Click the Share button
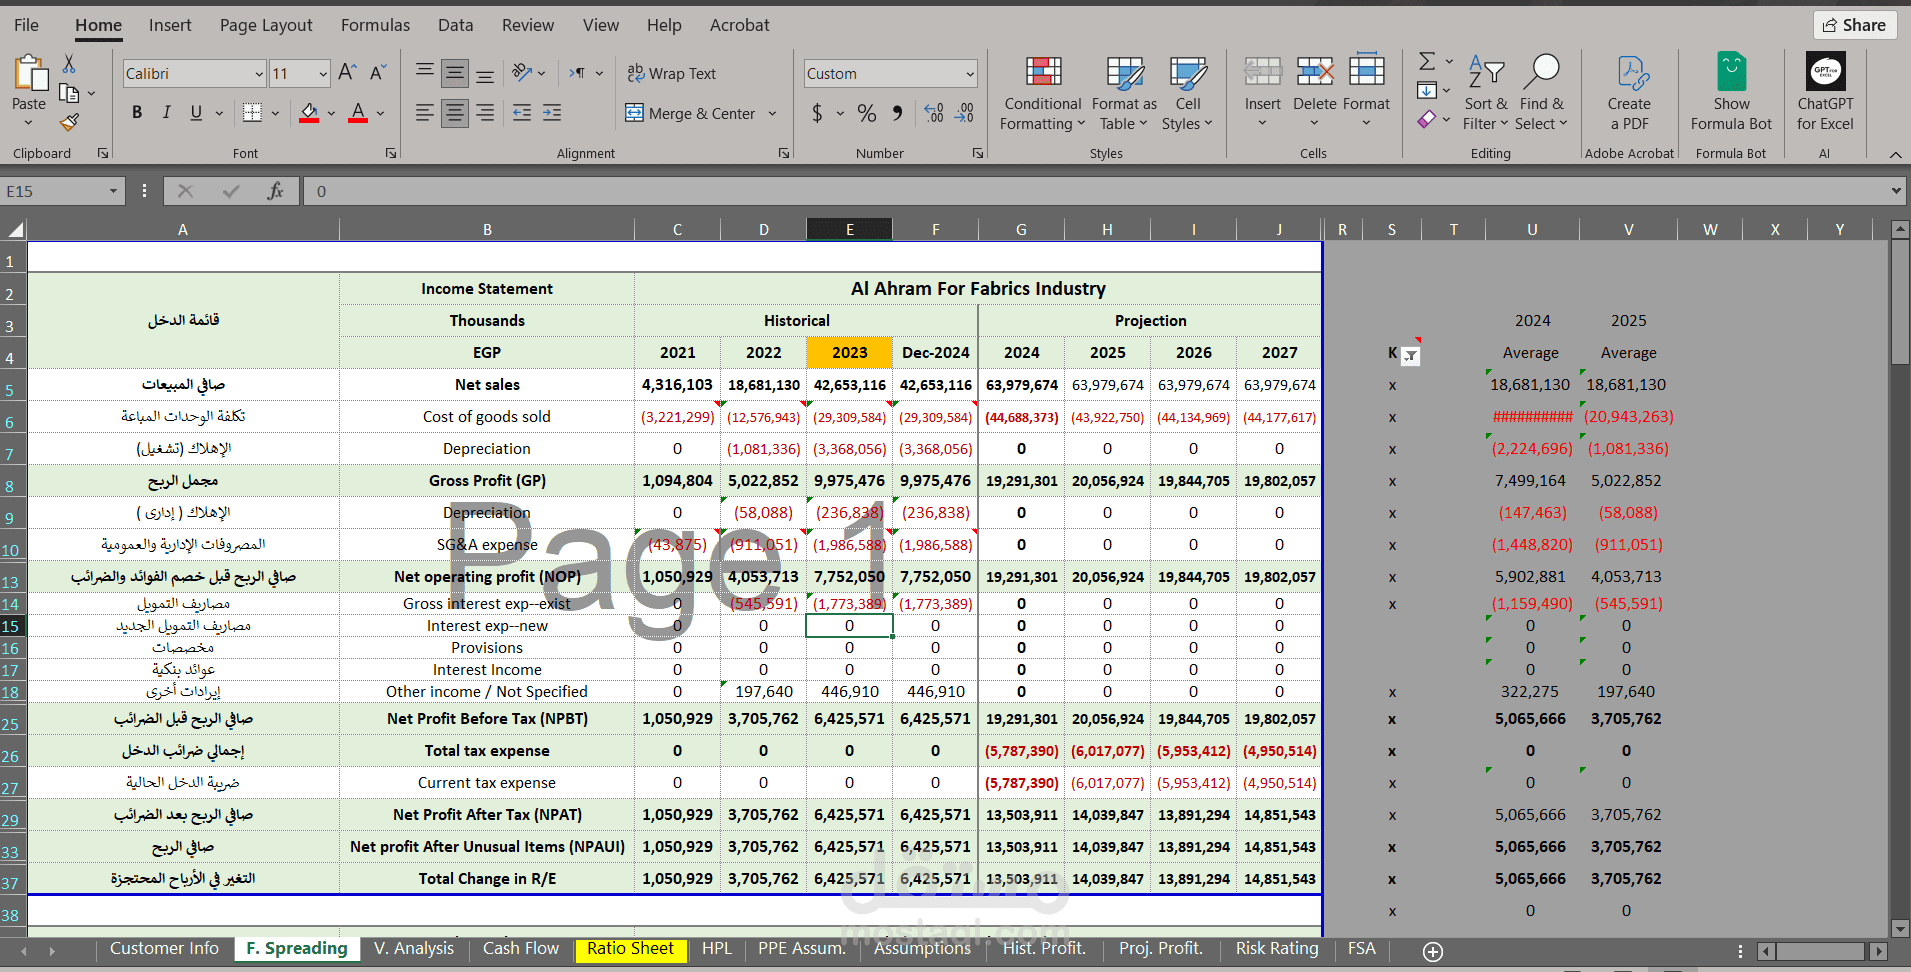The height and width of the screenshot is (972, 1911). point(1855,25)
